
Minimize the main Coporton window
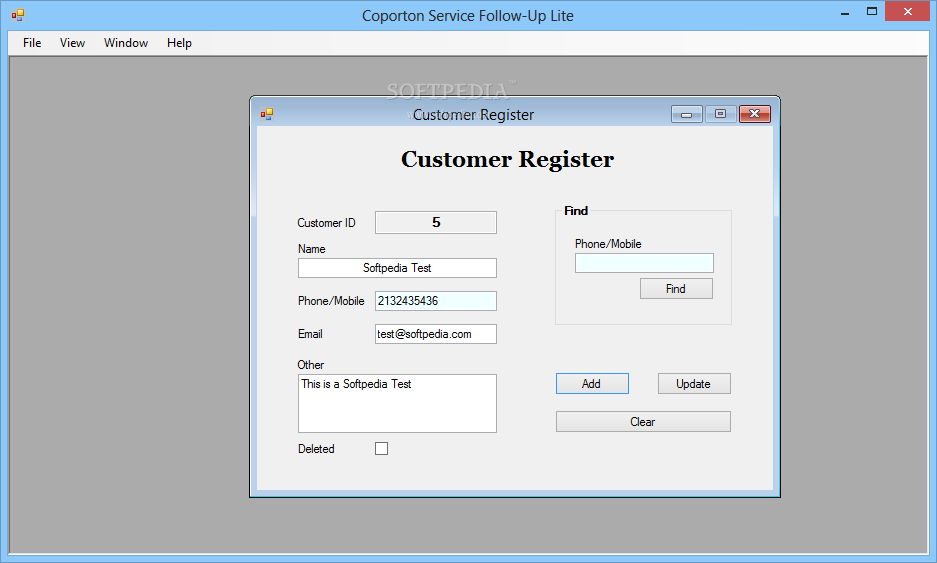pyautogui.click(x=845, y=12)
